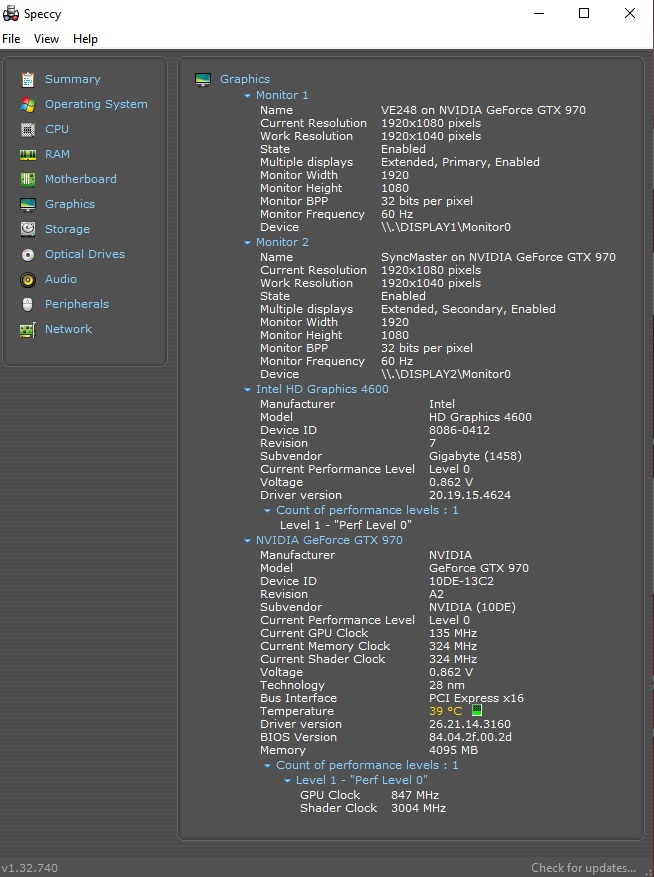Click the Check for updates link
654x877 pixels.
tap(584, 867)
